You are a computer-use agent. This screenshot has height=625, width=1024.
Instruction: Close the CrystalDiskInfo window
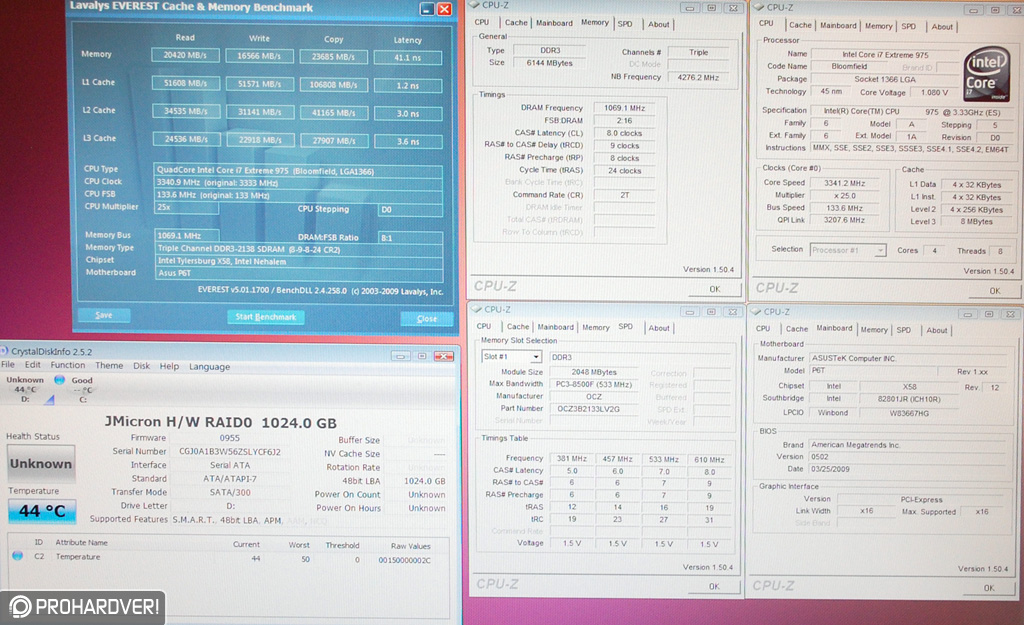[443, 356]
